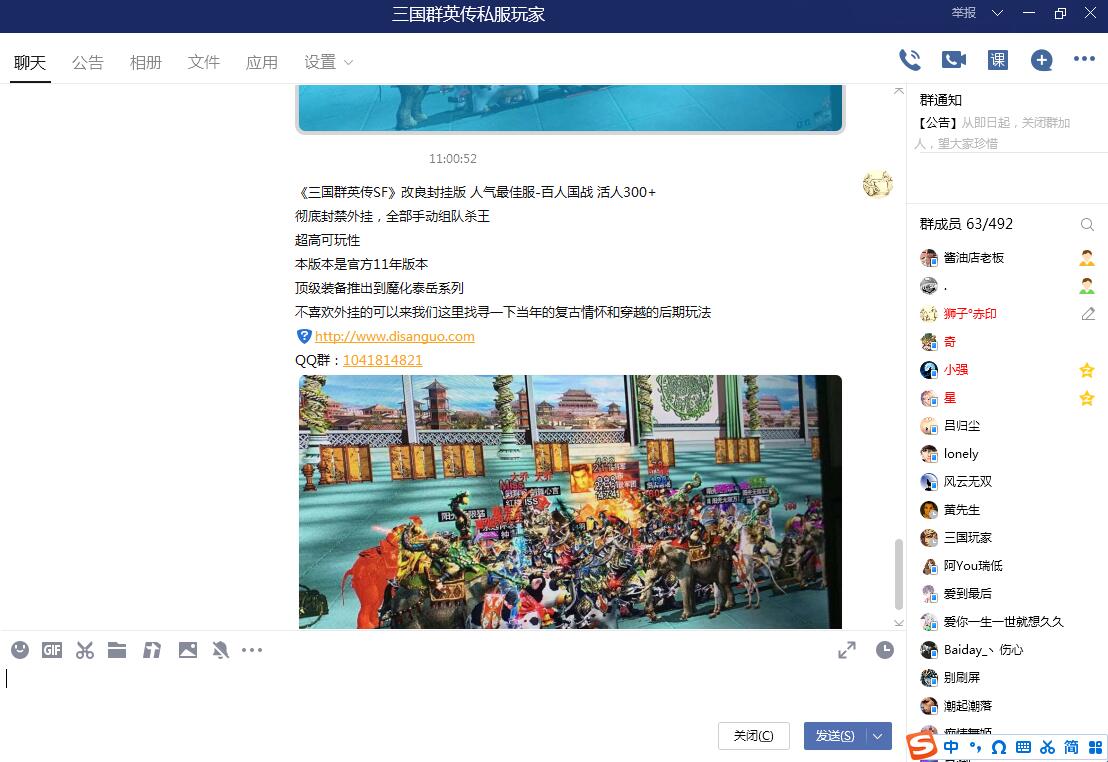
Task: Open the link http://www.disanguo.com
Action: (x=394, y=336)
